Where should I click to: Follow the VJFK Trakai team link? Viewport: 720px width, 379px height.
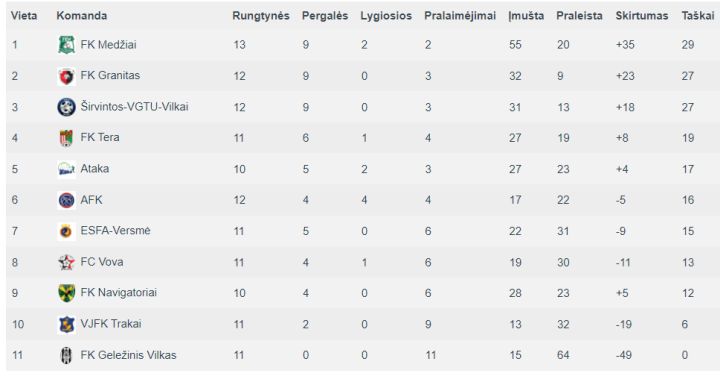[x=111, y=324]
